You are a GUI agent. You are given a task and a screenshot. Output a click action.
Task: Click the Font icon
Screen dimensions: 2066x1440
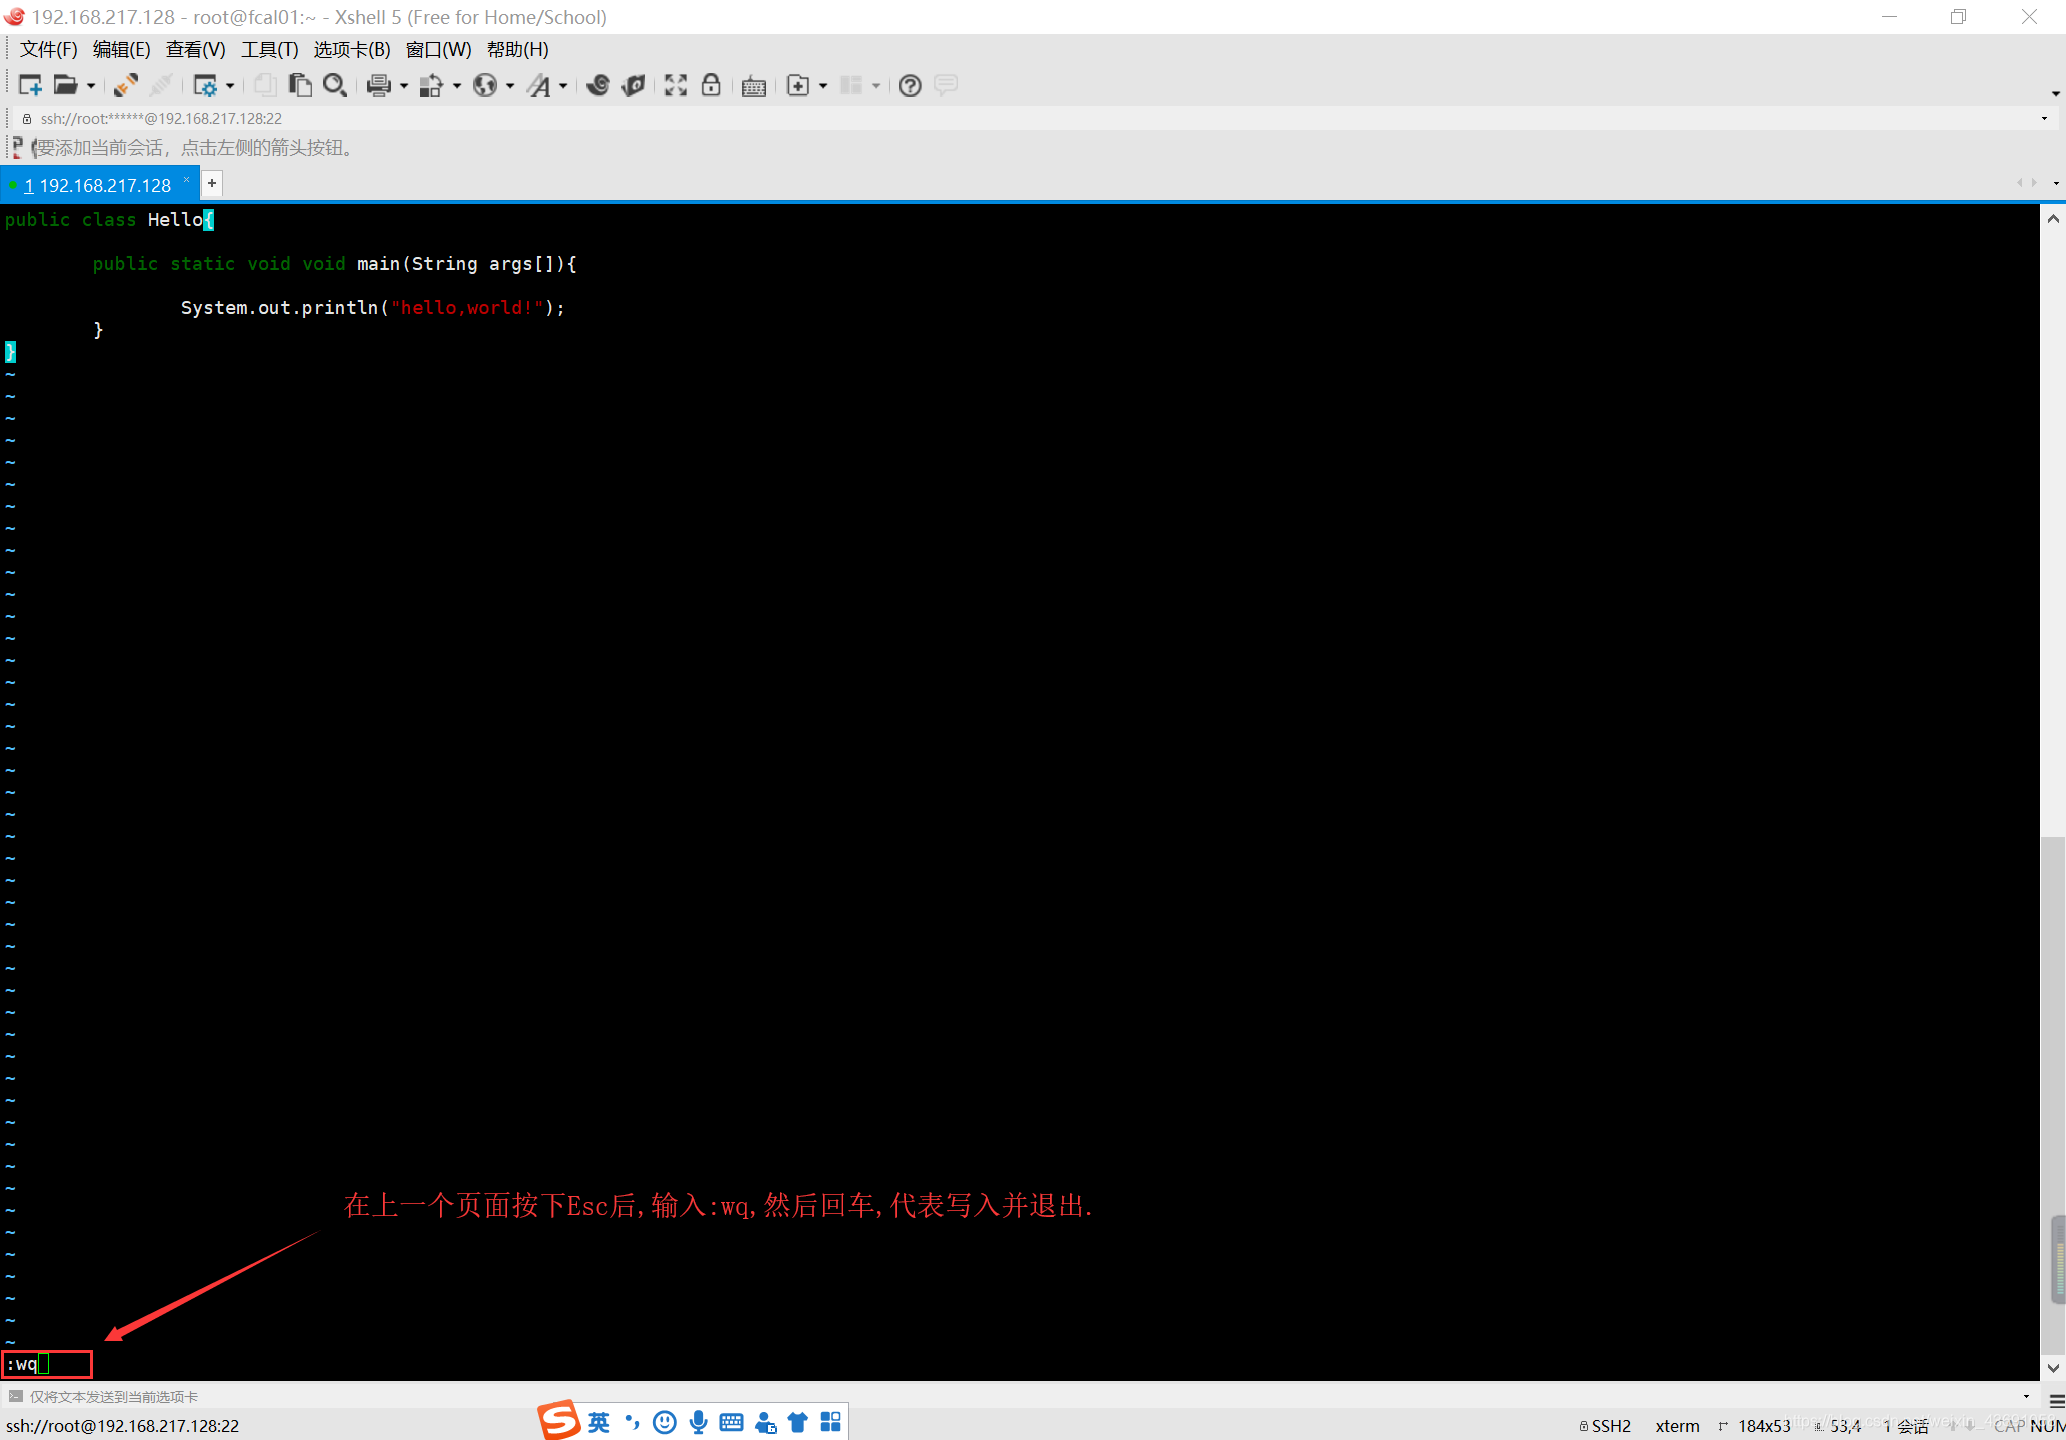point(539,86)
